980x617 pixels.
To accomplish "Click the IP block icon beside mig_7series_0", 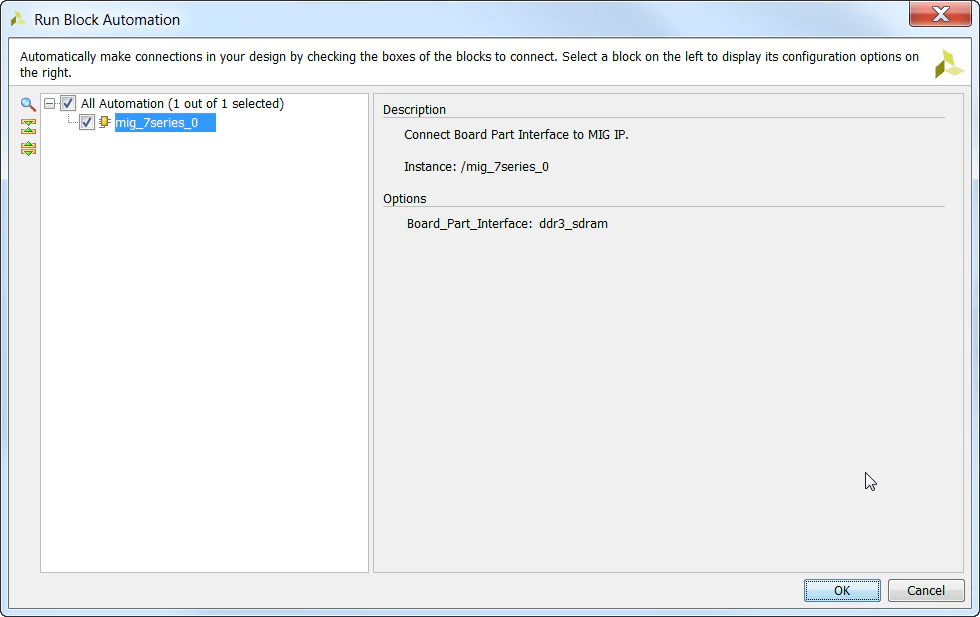I will click(x=105, y=123).
